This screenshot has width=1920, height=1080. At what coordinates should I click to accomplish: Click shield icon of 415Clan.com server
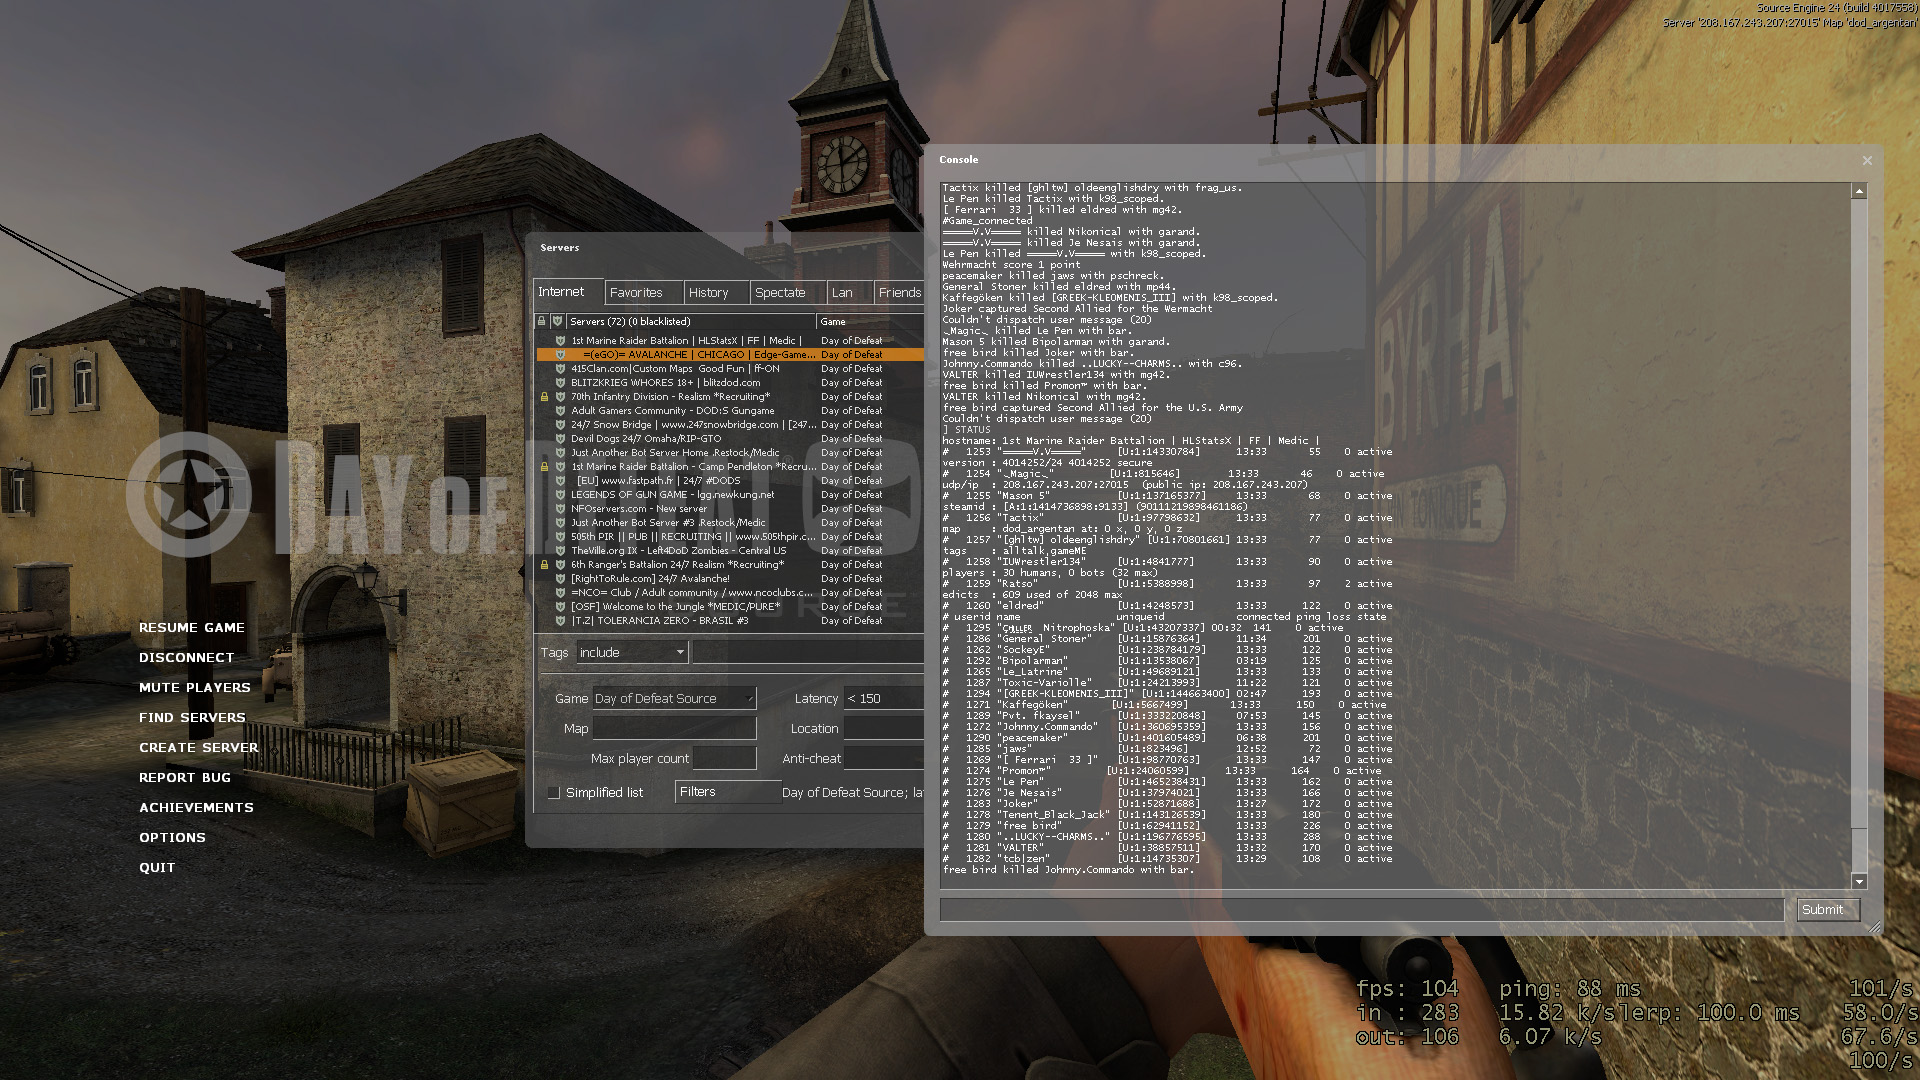tap(560, 369)
